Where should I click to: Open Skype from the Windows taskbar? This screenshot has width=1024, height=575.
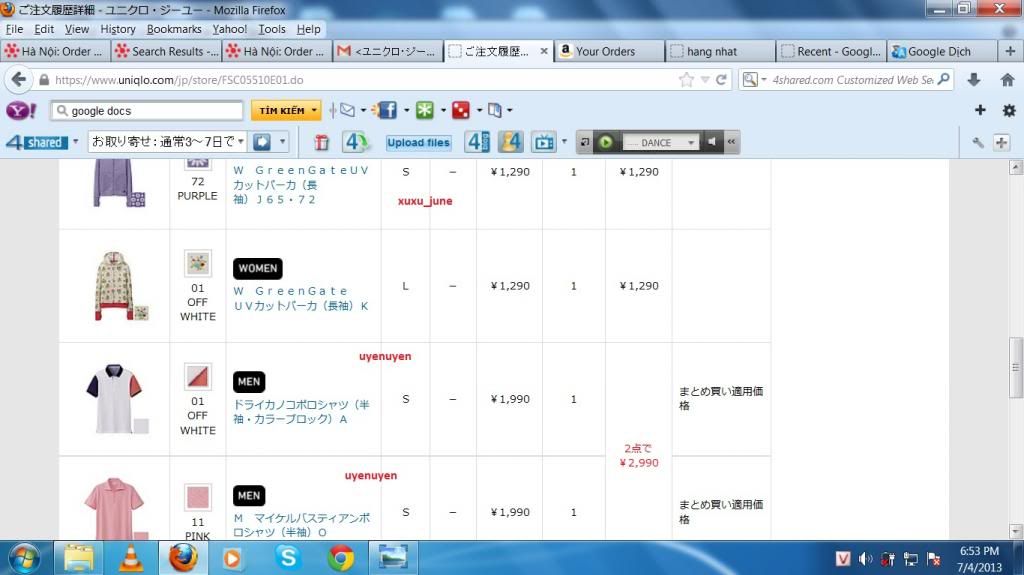click(288, 558)
